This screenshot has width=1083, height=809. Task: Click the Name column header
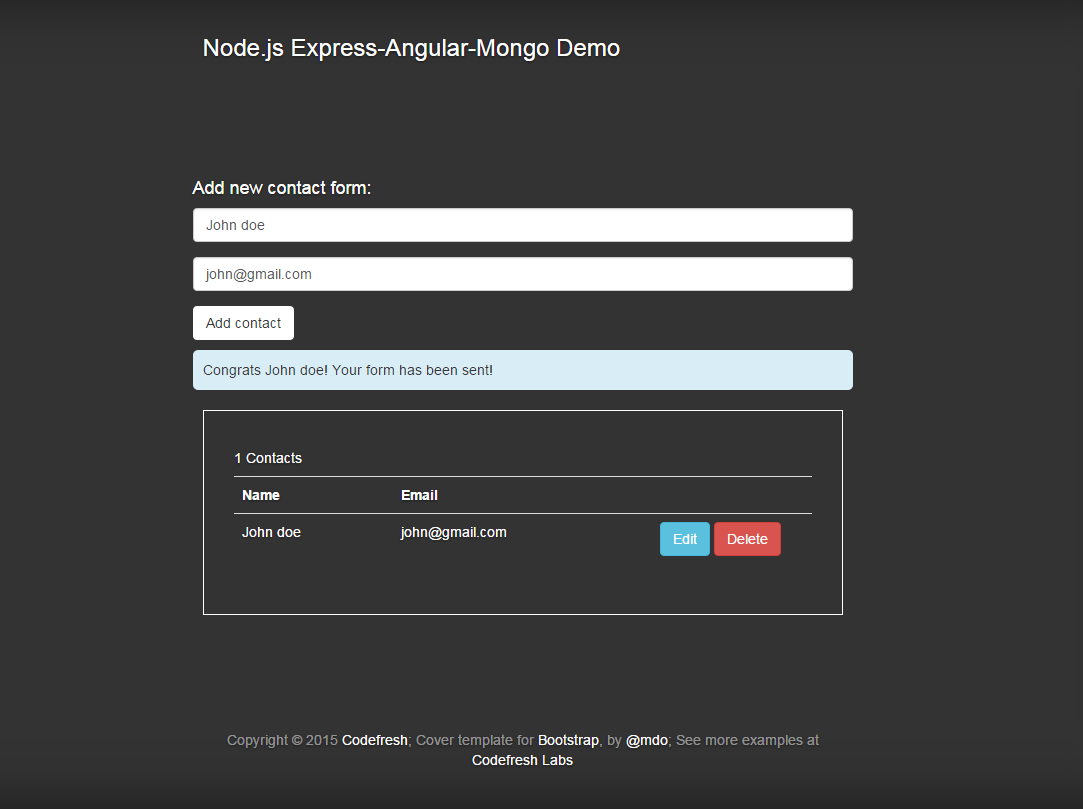point(260,495)
